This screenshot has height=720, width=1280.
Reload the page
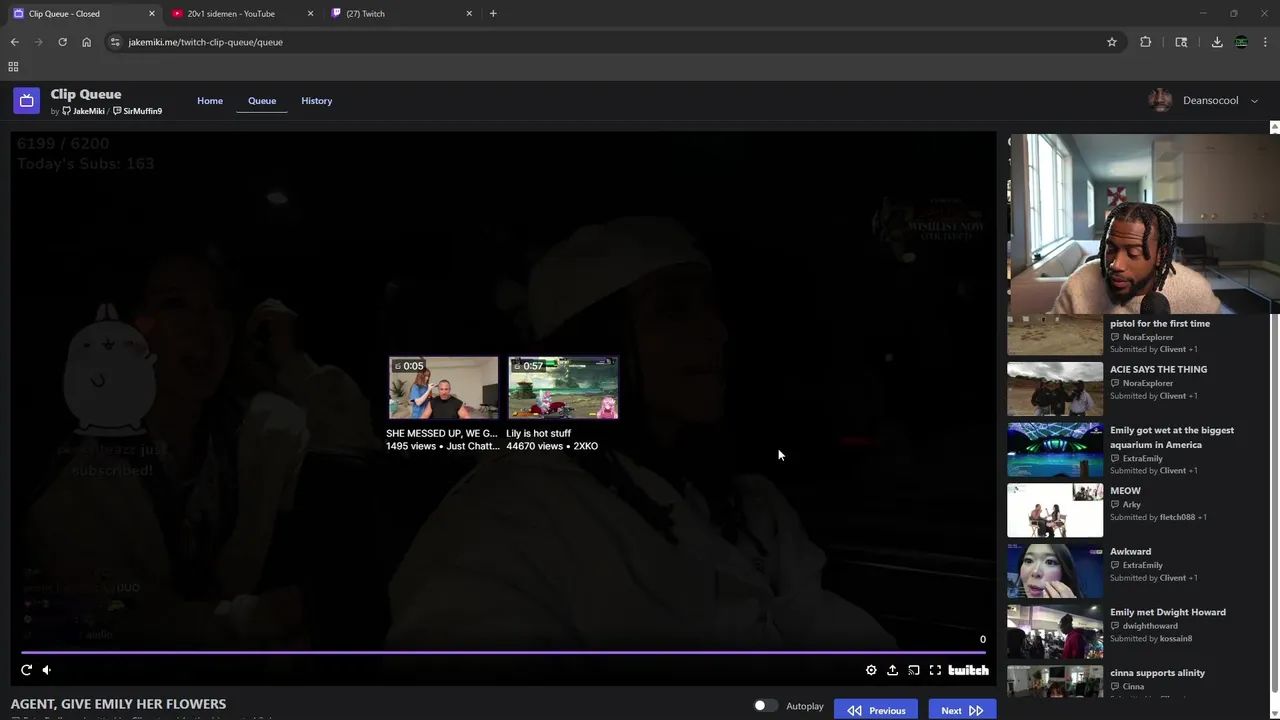(x=62, y=42)
